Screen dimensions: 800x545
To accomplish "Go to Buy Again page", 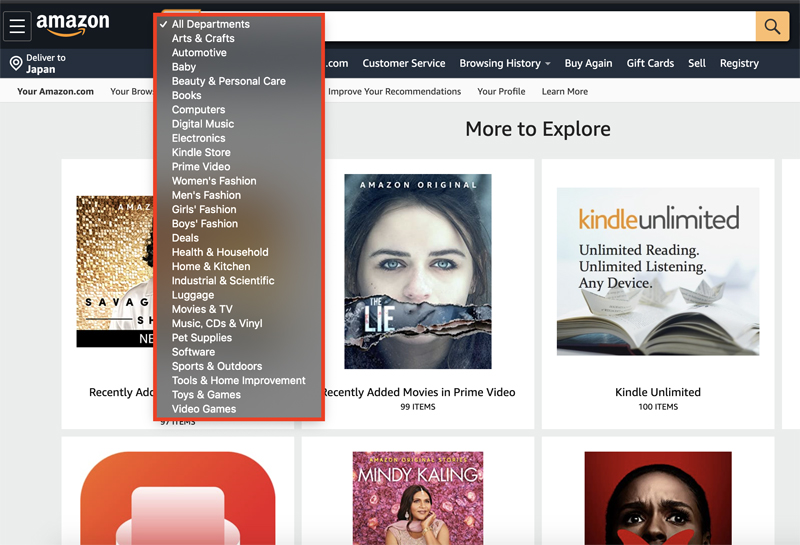I will [x=588, y=63].
